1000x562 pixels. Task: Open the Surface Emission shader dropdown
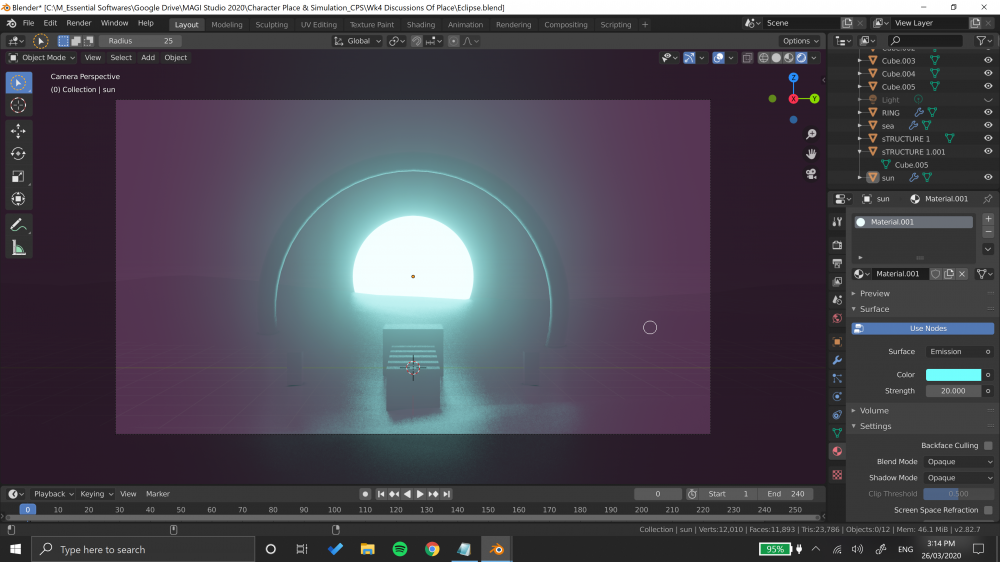(x=955, y=351)
